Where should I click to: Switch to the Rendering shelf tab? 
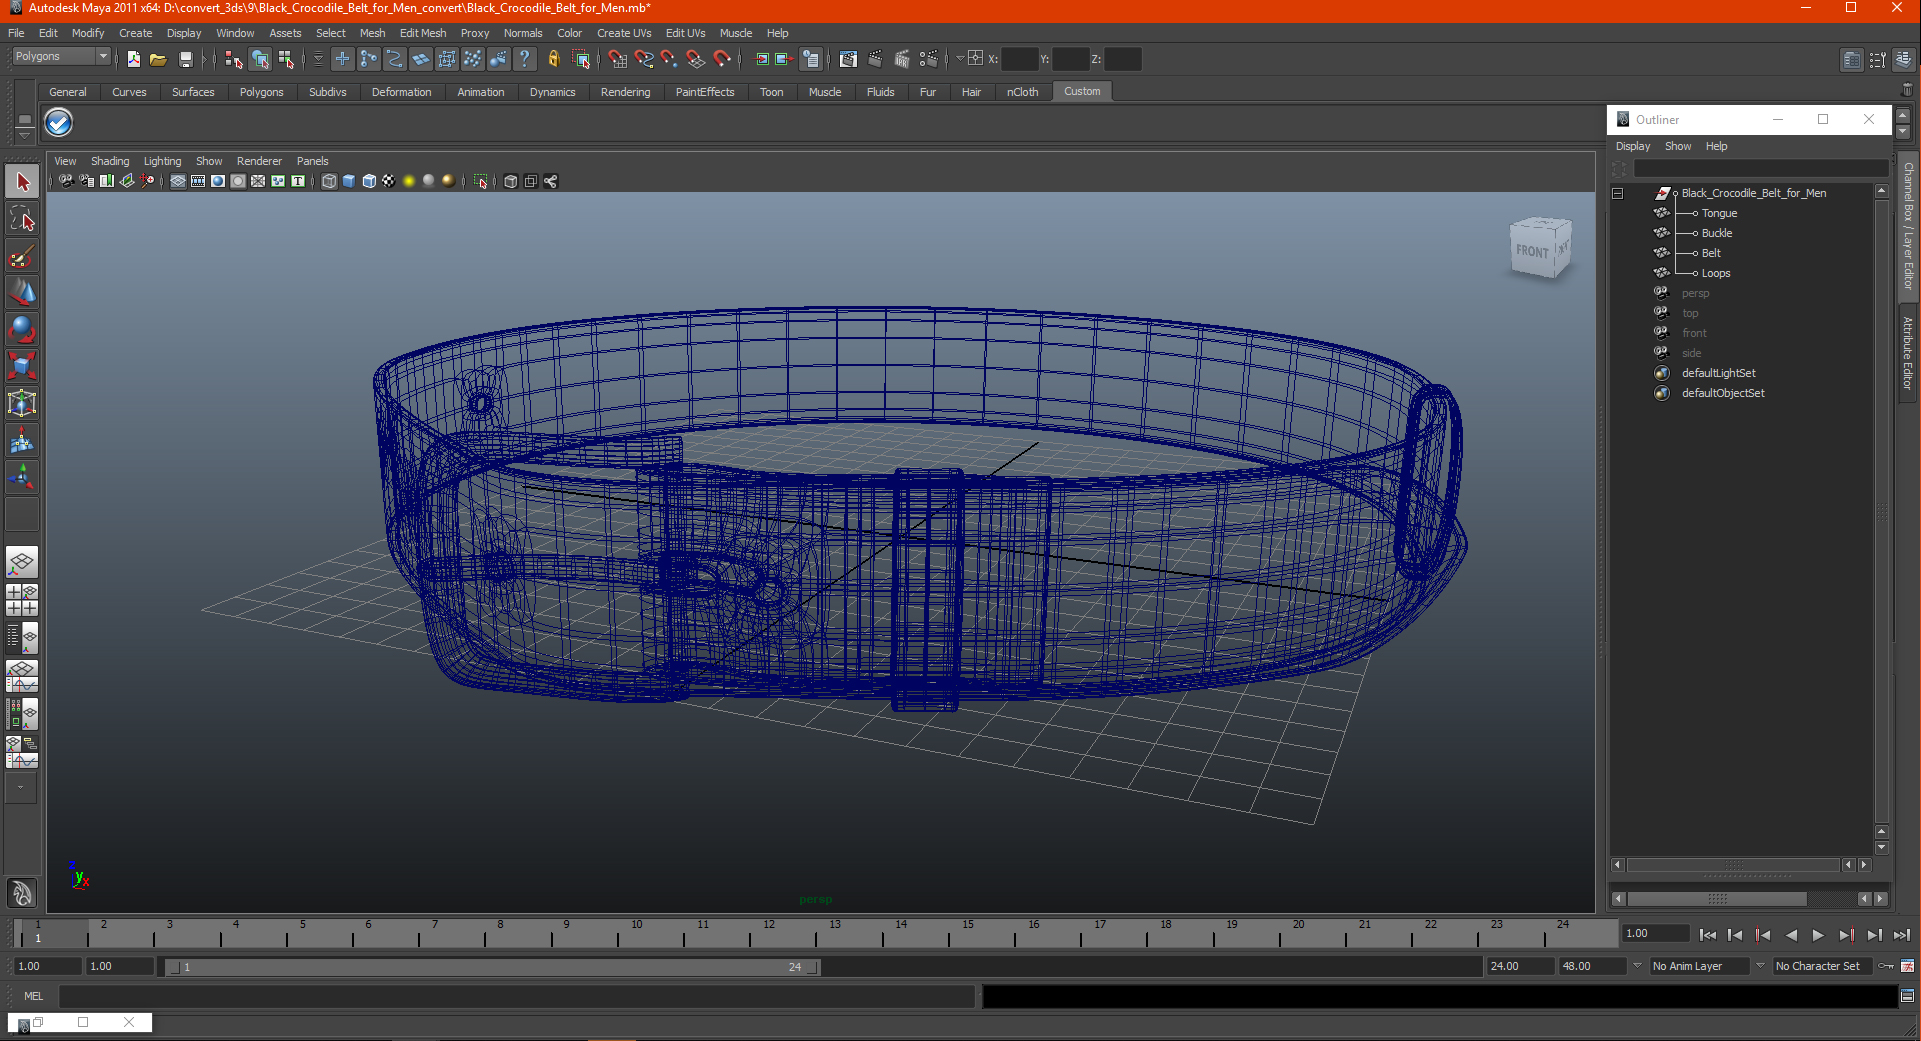pos(625,92)
